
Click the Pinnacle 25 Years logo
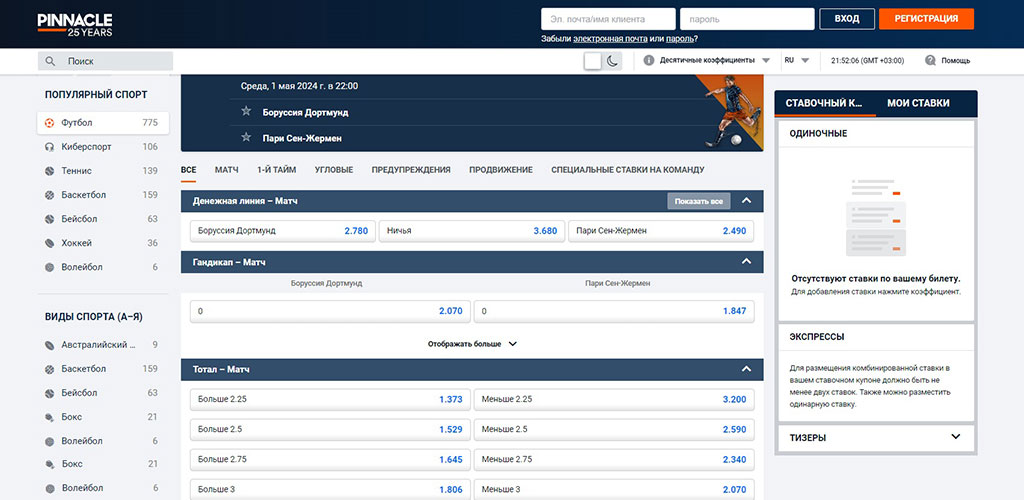click(75, 24)
